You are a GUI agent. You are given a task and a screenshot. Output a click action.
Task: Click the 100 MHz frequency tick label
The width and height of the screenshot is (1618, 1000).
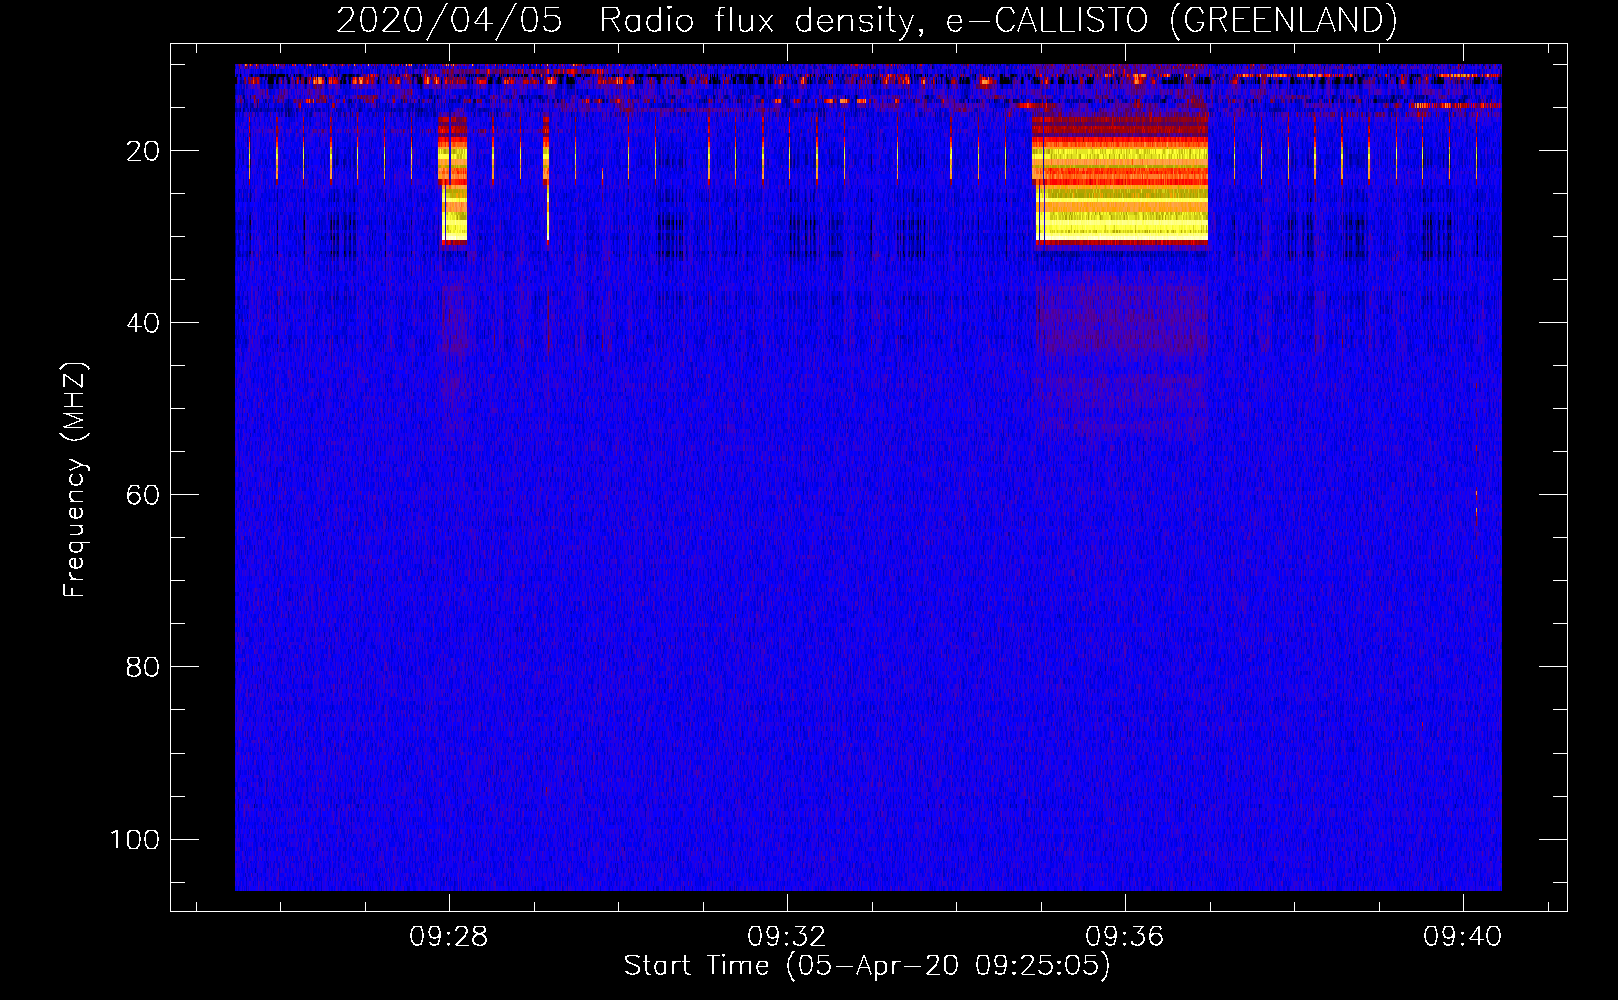pos(135,839)
